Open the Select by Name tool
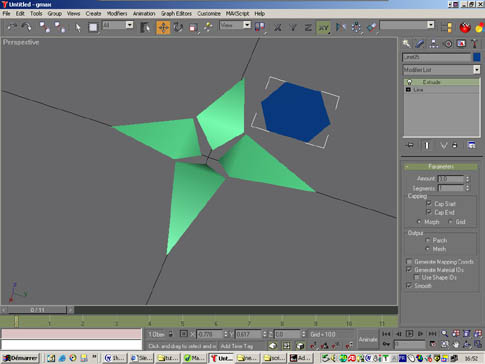Screen dimensions: 485x364 coord(145,27)
